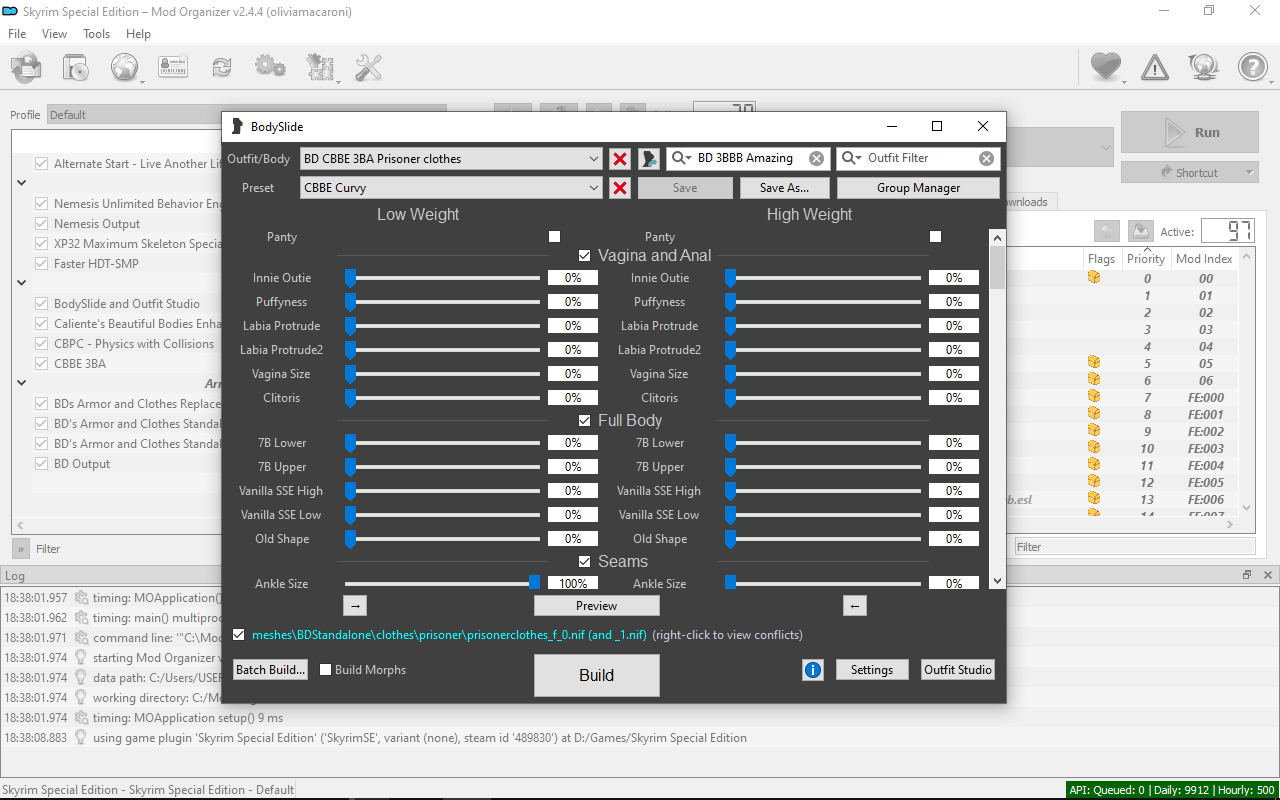
Task: Click the Build button
Action: tap(597, 676)
